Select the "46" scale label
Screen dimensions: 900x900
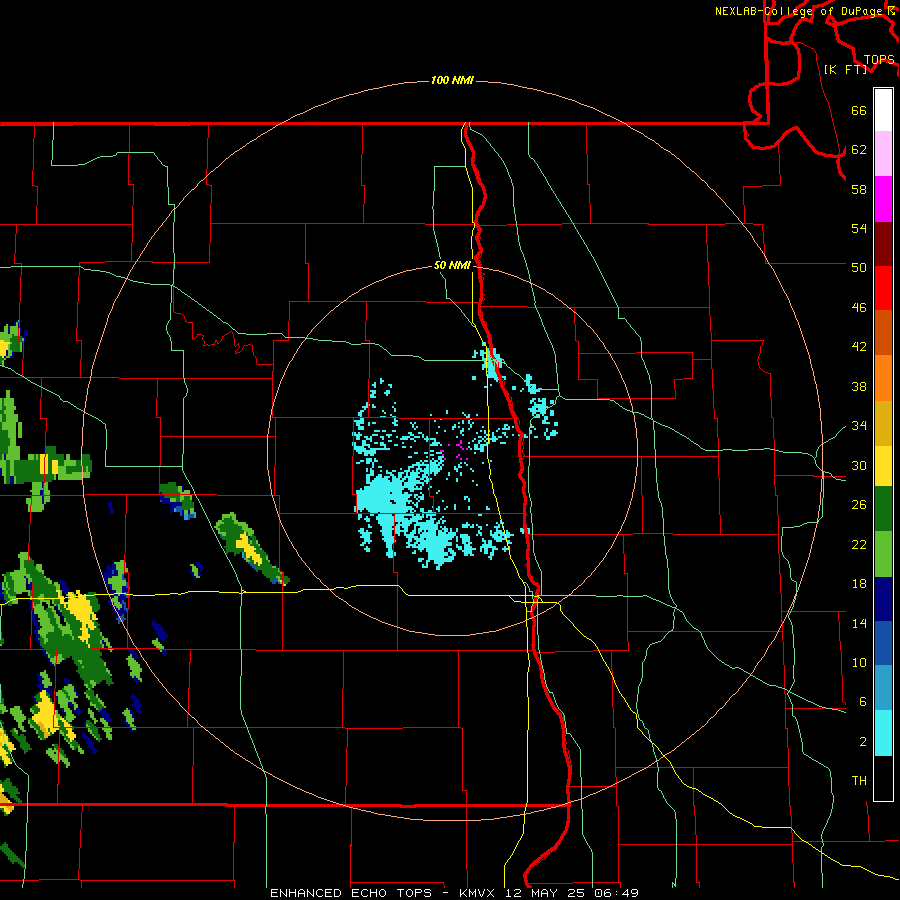(x=859, y=308)
